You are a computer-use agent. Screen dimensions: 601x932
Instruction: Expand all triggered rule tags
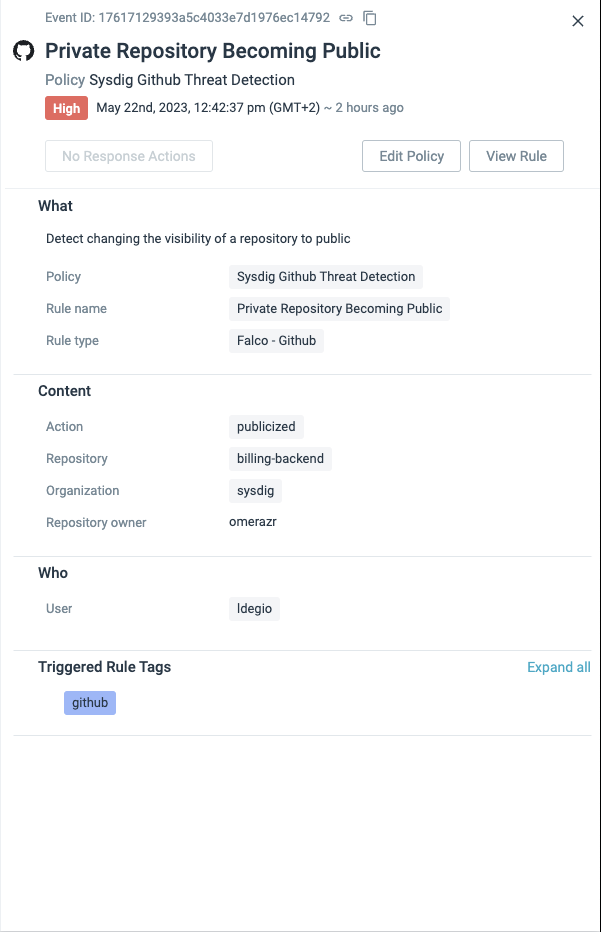point(558,666)
